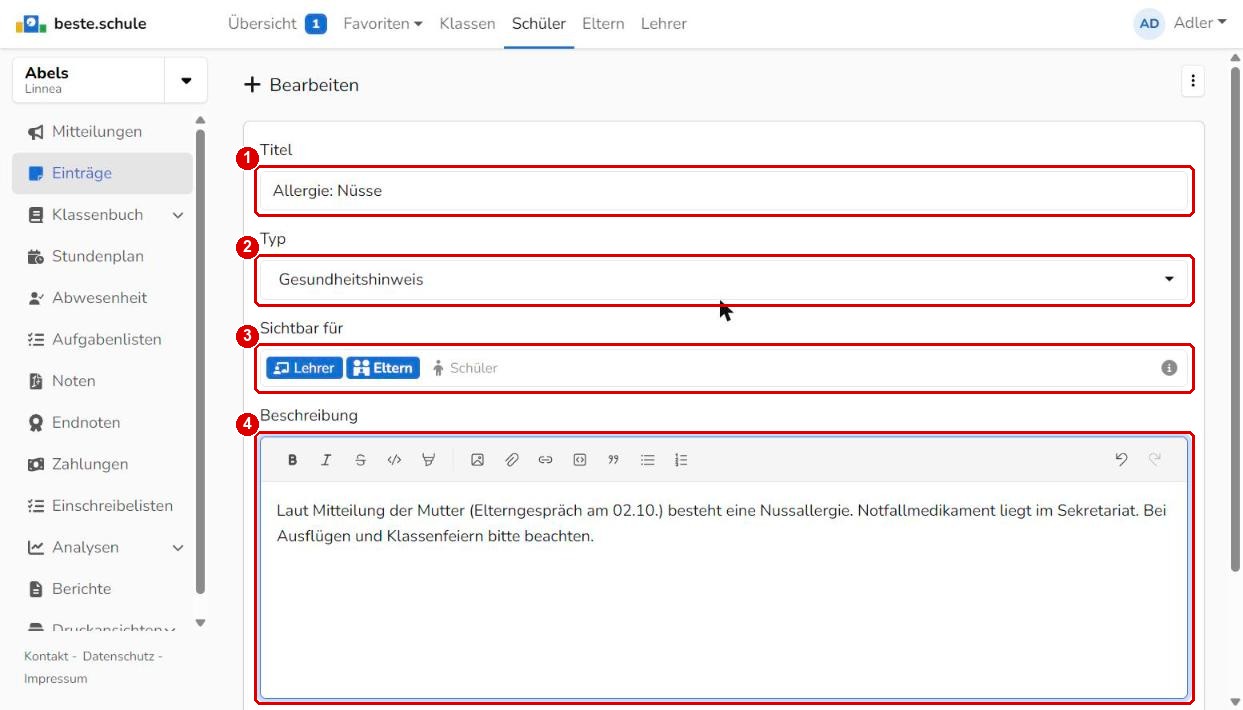The height and width of the screenshot is (710, 1243).
Task: Open Berichte in sidebar
Action: point(102,589)
